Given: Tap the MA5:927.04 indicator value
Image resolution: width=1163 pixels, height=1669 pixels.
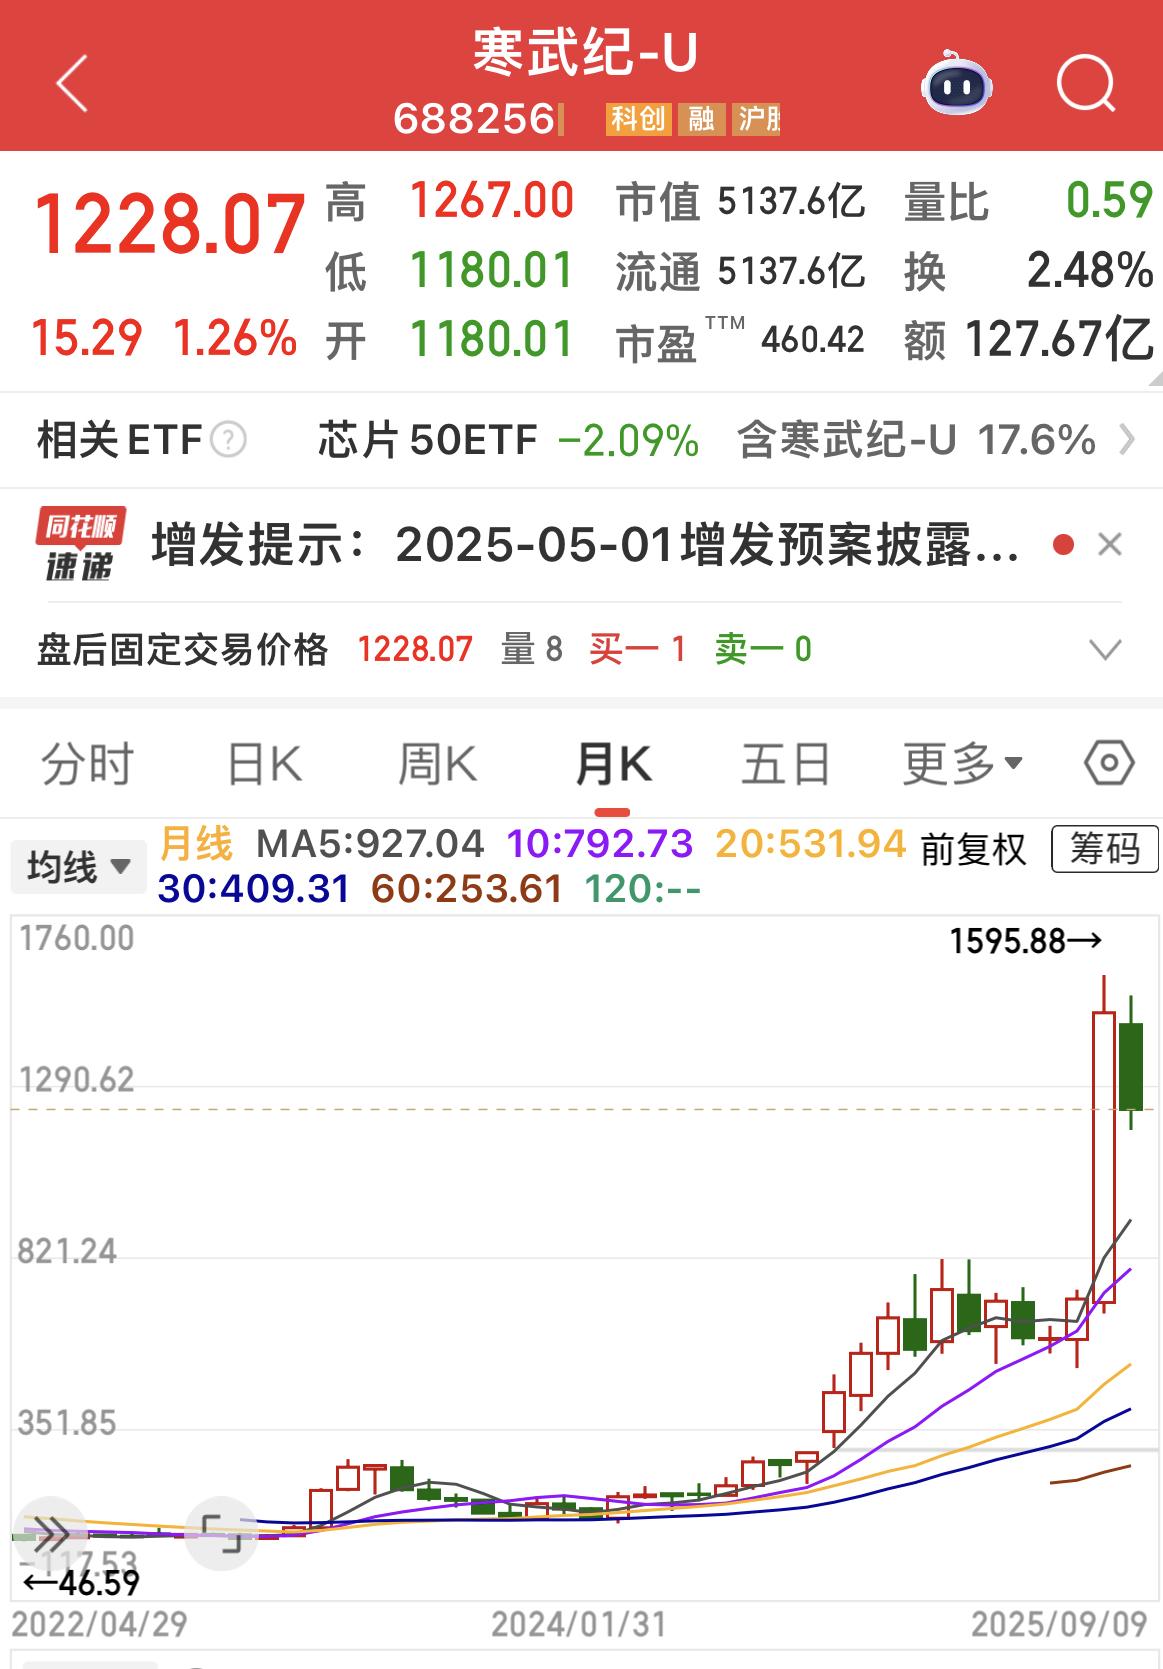Looking at the screenshot, I should (370, 845).
